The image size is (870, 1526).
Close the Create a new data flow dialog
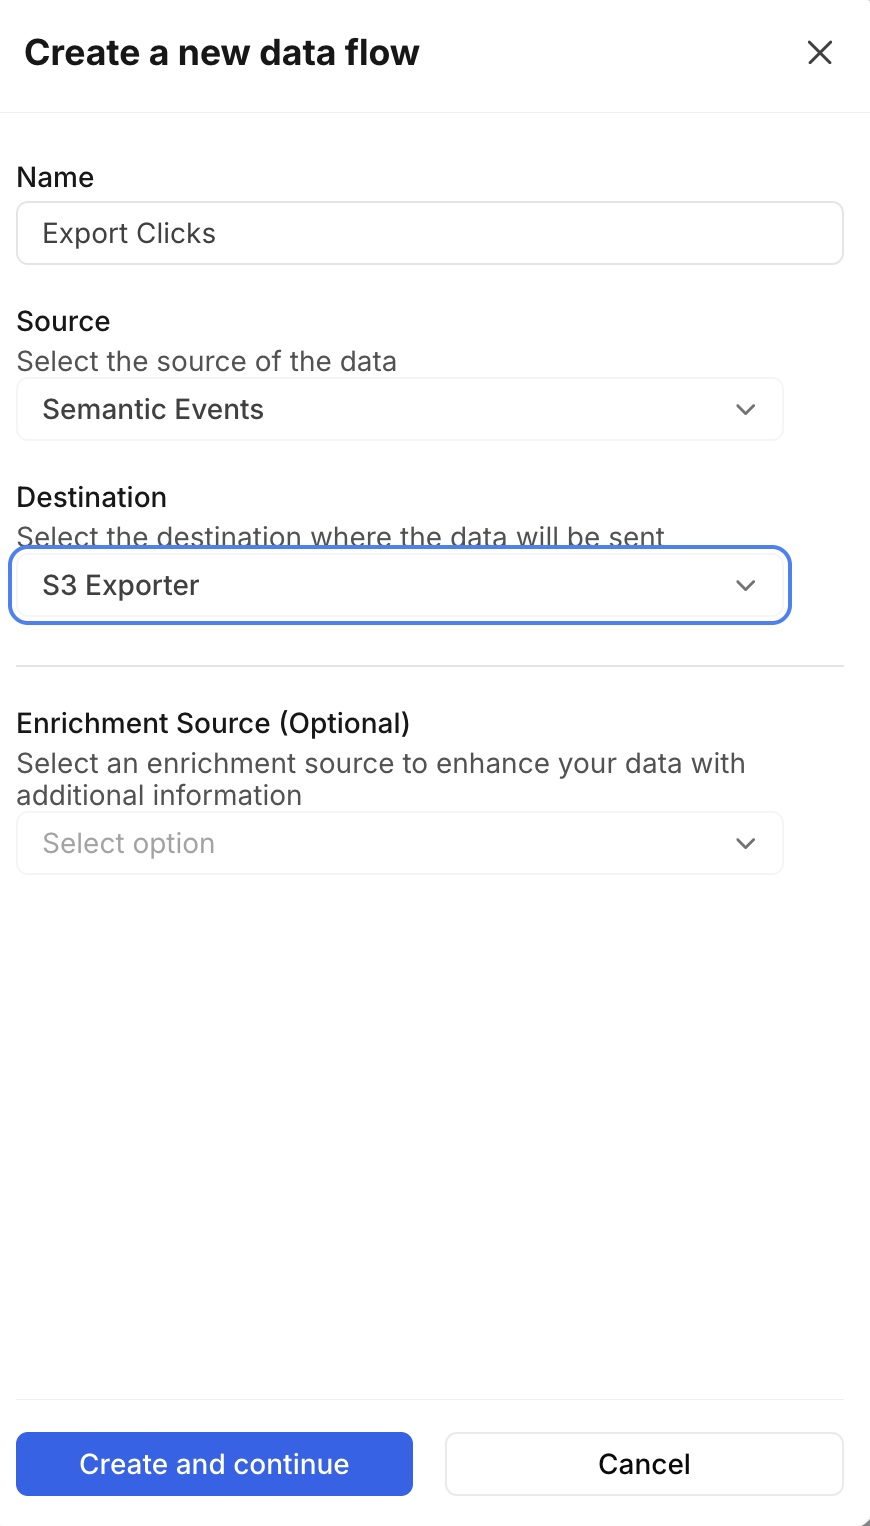tap(820, 53)
